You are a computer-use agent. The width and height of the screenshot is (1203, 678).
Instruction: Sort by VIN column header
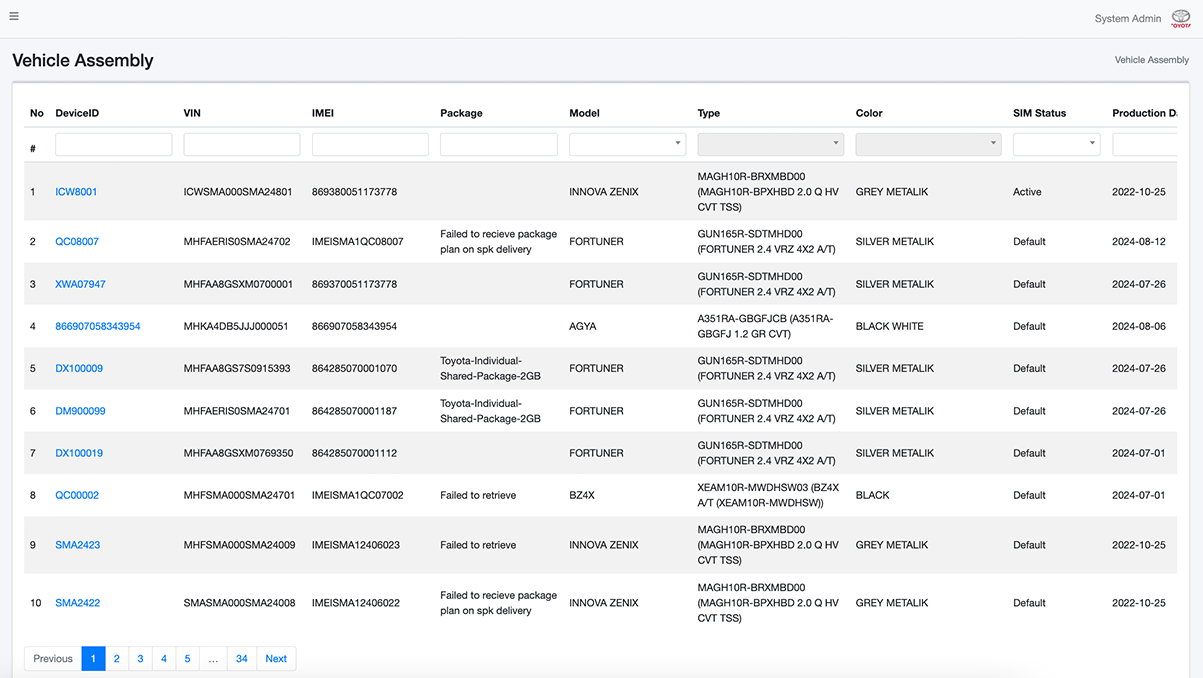[x=192, y=113]
